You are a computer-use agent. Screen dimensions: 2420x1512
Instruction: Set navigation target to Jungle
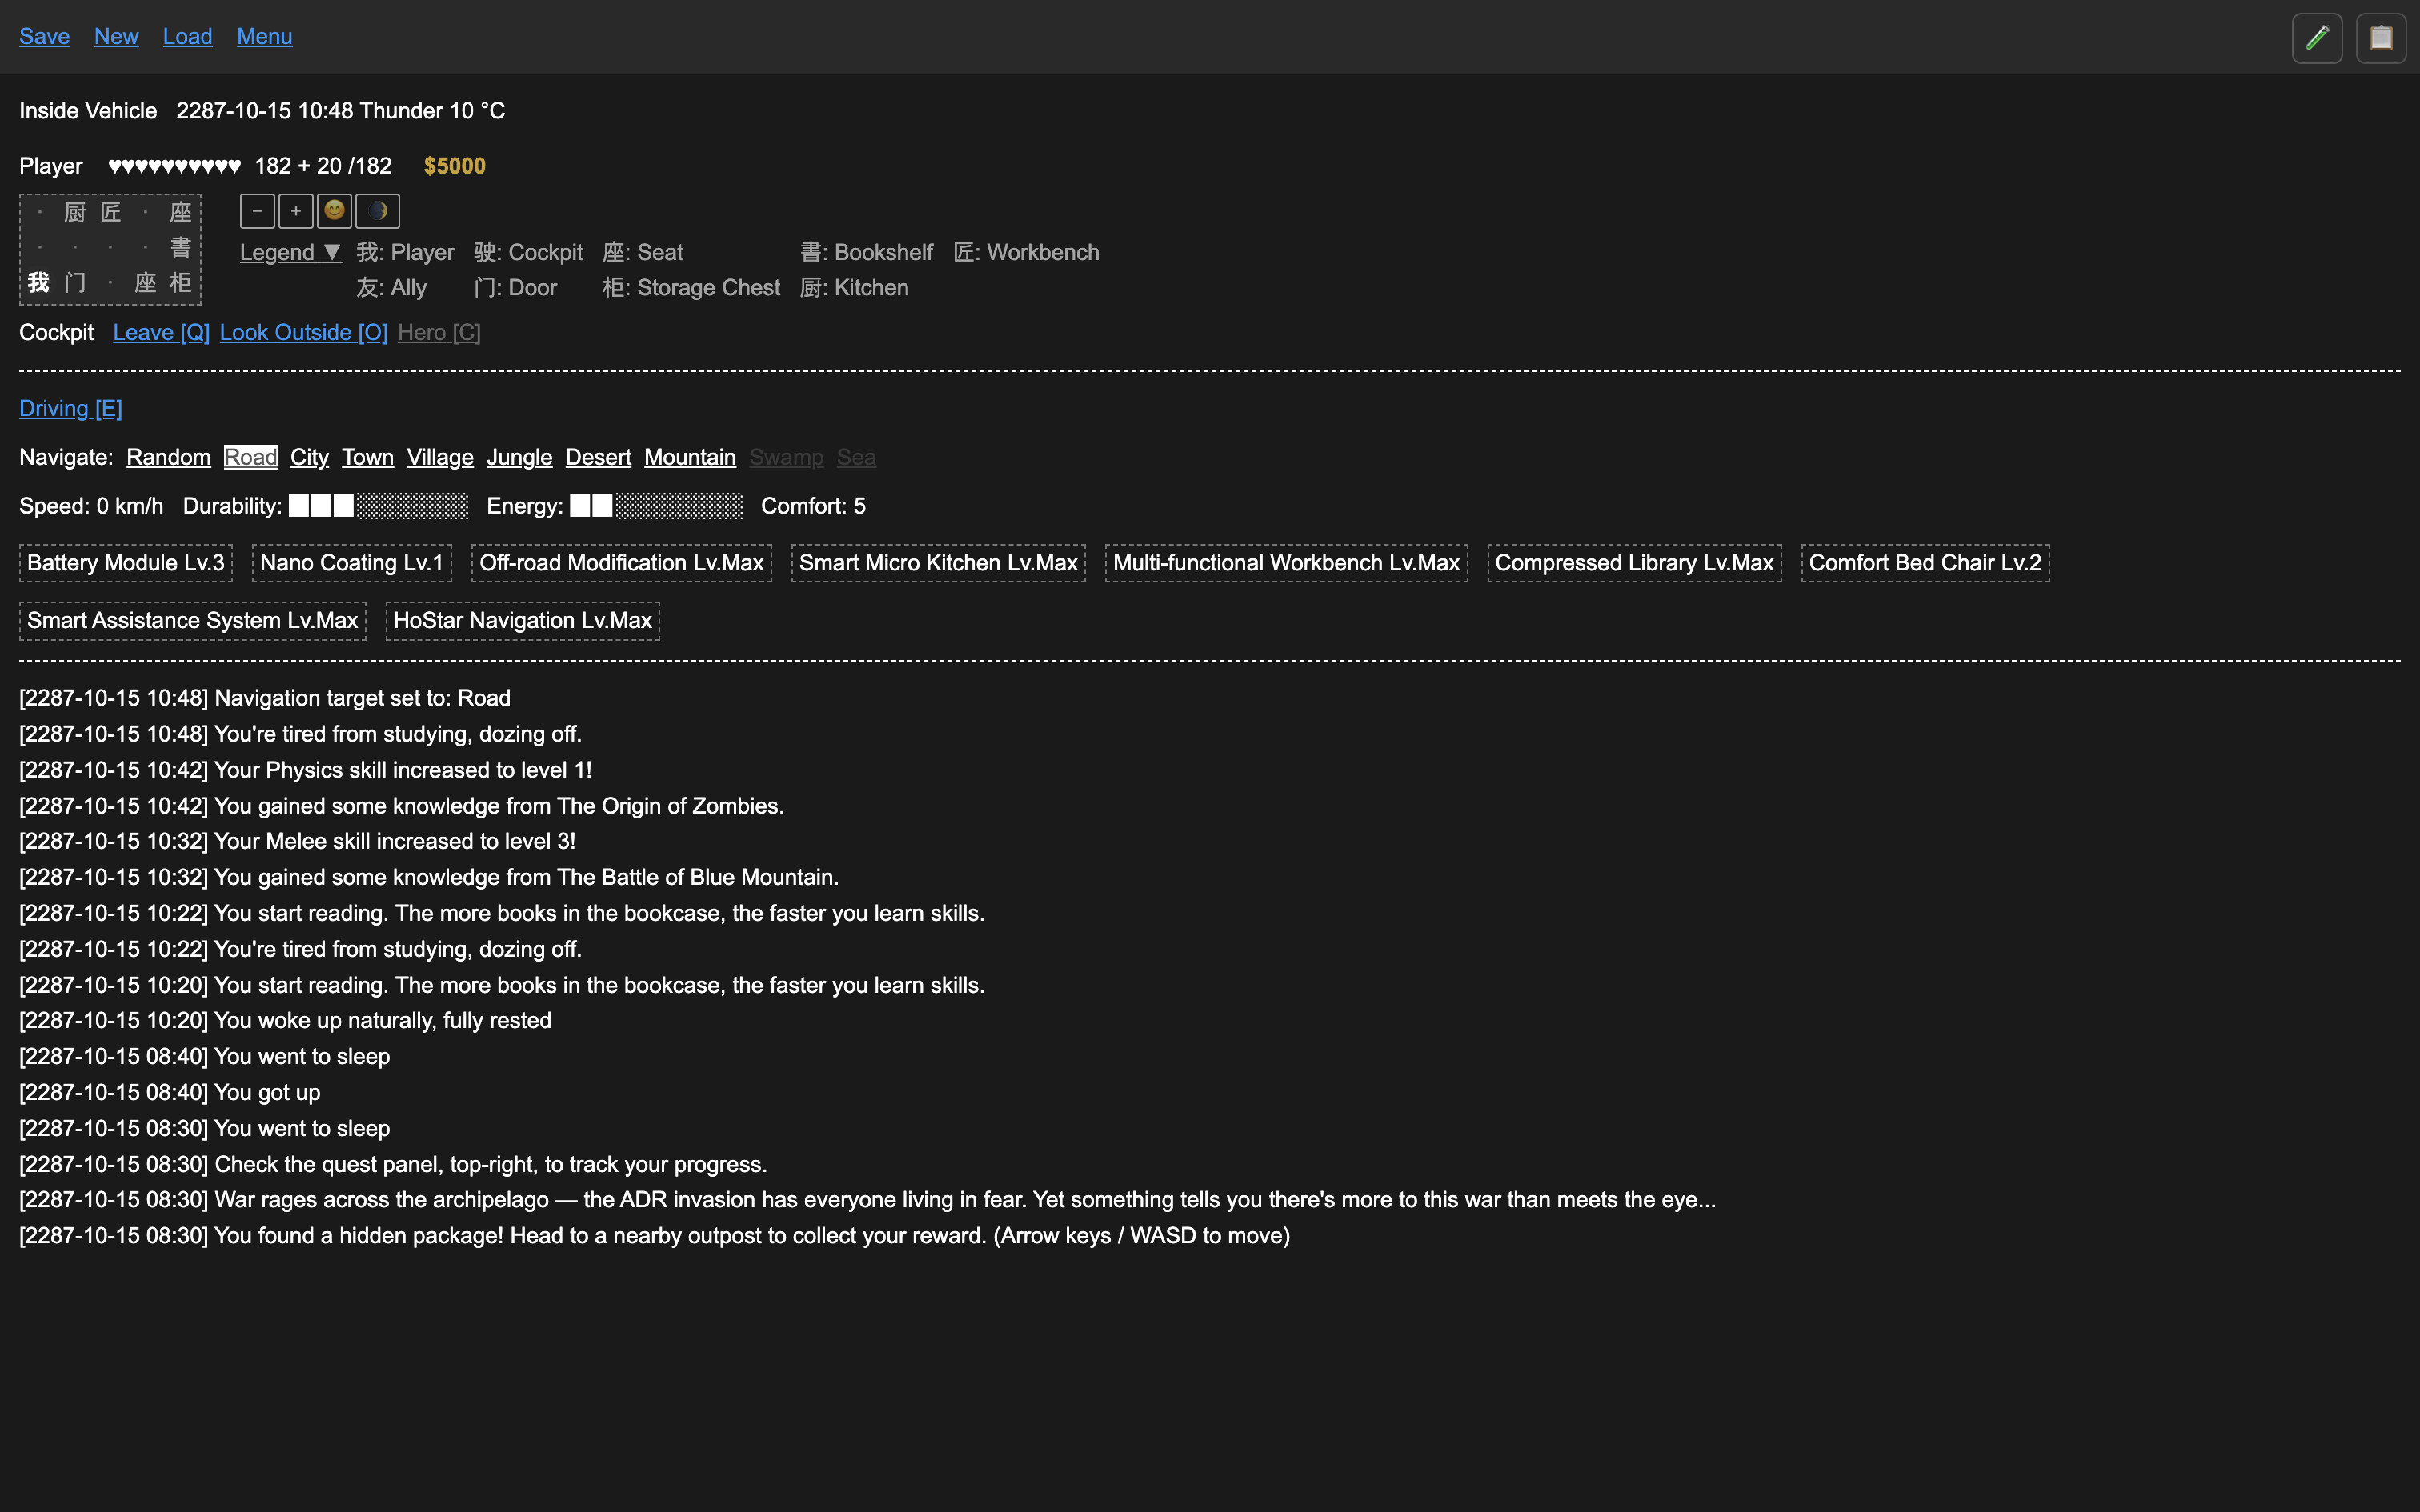pyautogui.click(x=519, y=457)
